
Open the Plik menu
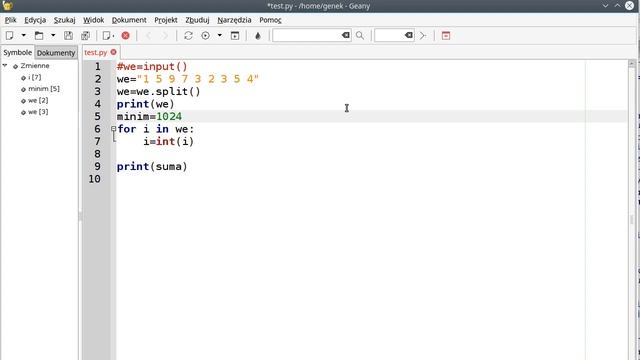(11, 20)
